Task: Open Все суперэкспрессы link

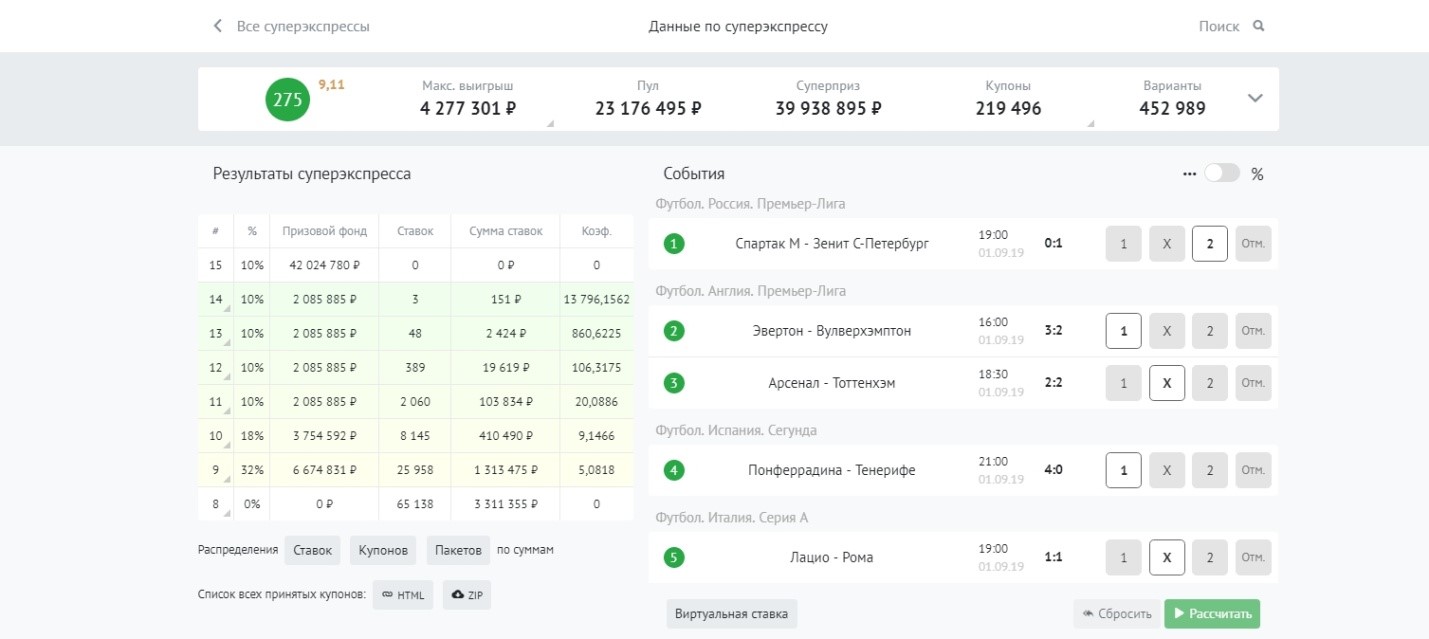Action: coord(306,26)
